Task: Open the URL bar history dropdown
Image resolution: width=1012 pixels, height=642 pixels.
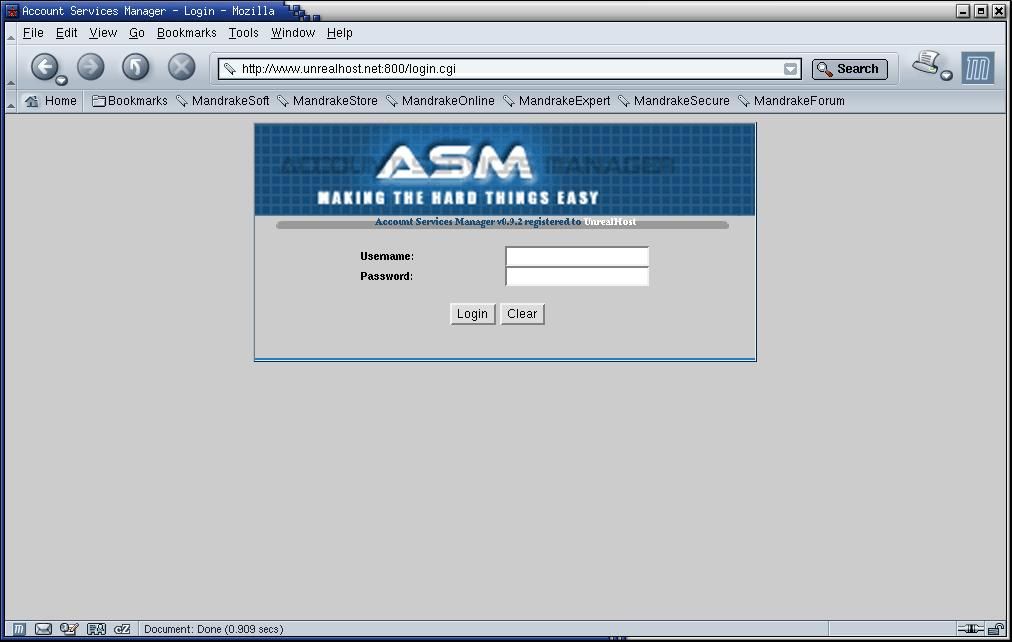Action: 790,68
